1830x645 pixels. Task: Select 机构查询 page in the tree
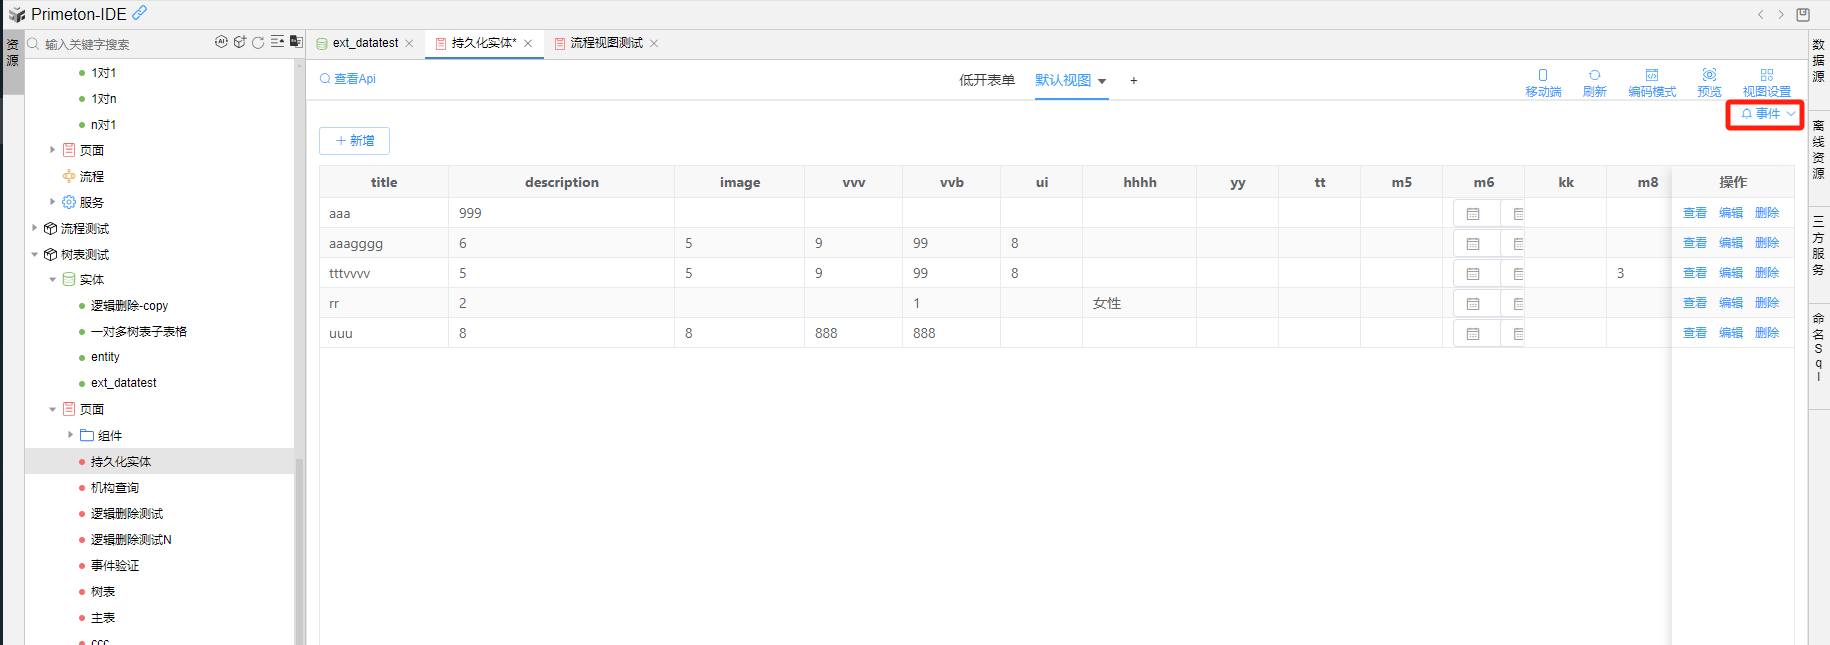click(114, 488)
